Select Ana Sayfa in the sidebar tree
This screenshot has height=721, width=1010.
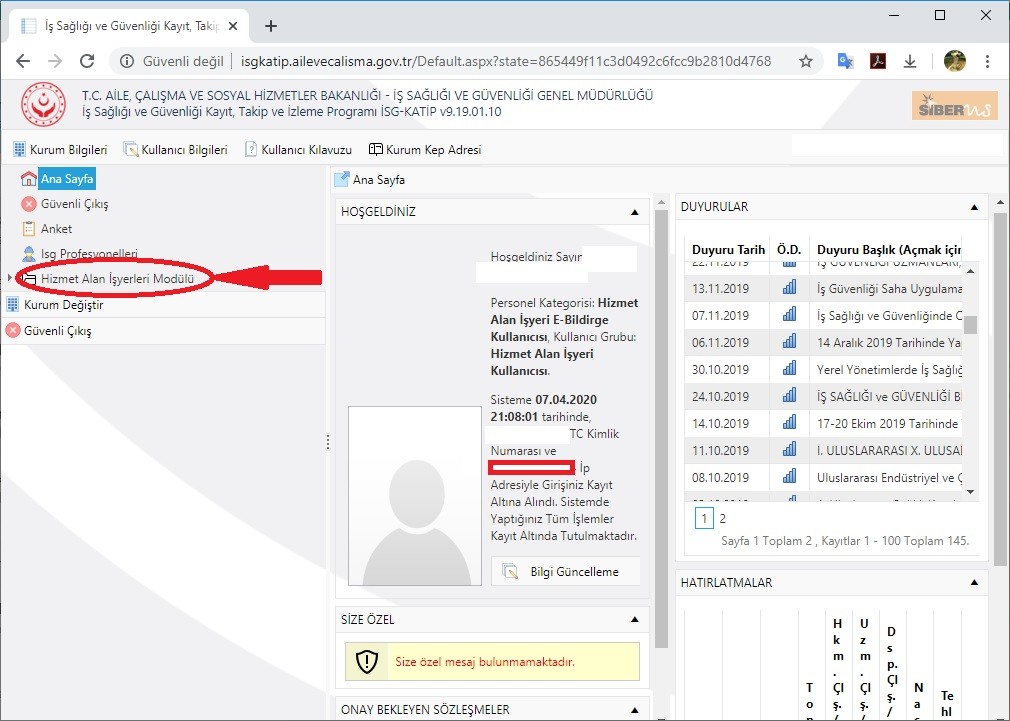67,178
